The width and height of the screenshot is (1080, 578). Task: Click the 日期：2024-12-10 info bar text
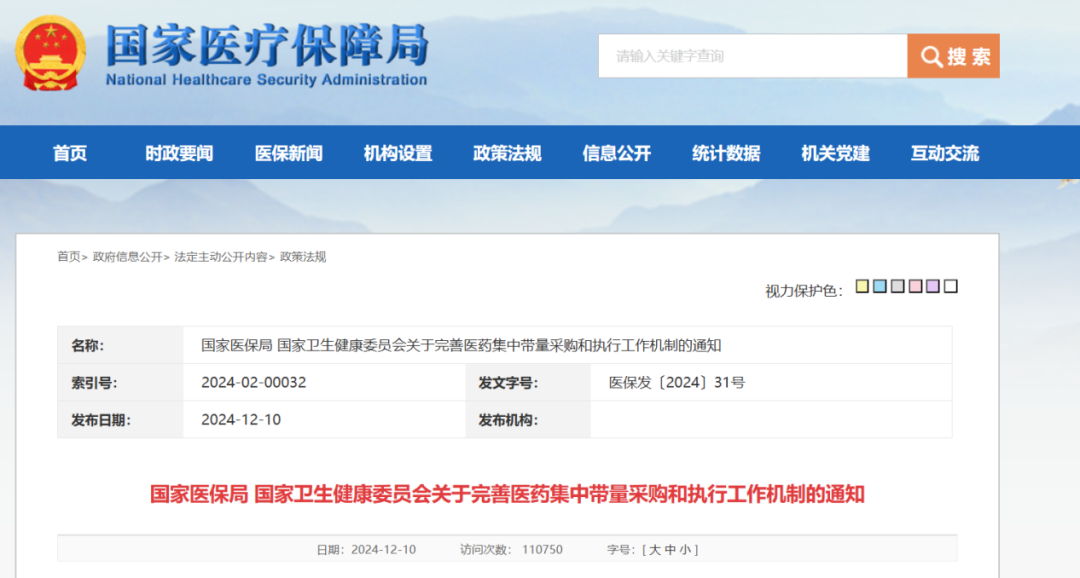(x=366, y=550)
